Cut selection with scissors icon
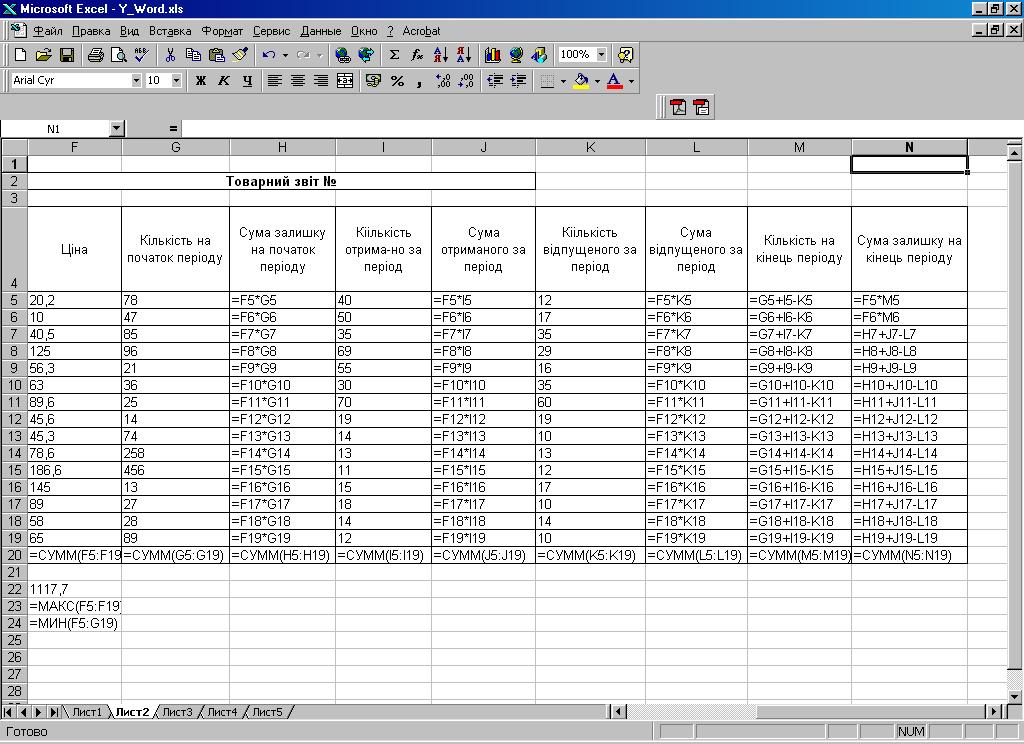Image resolution: width=1024 pixels, height=744 pixels. point(170,55)
